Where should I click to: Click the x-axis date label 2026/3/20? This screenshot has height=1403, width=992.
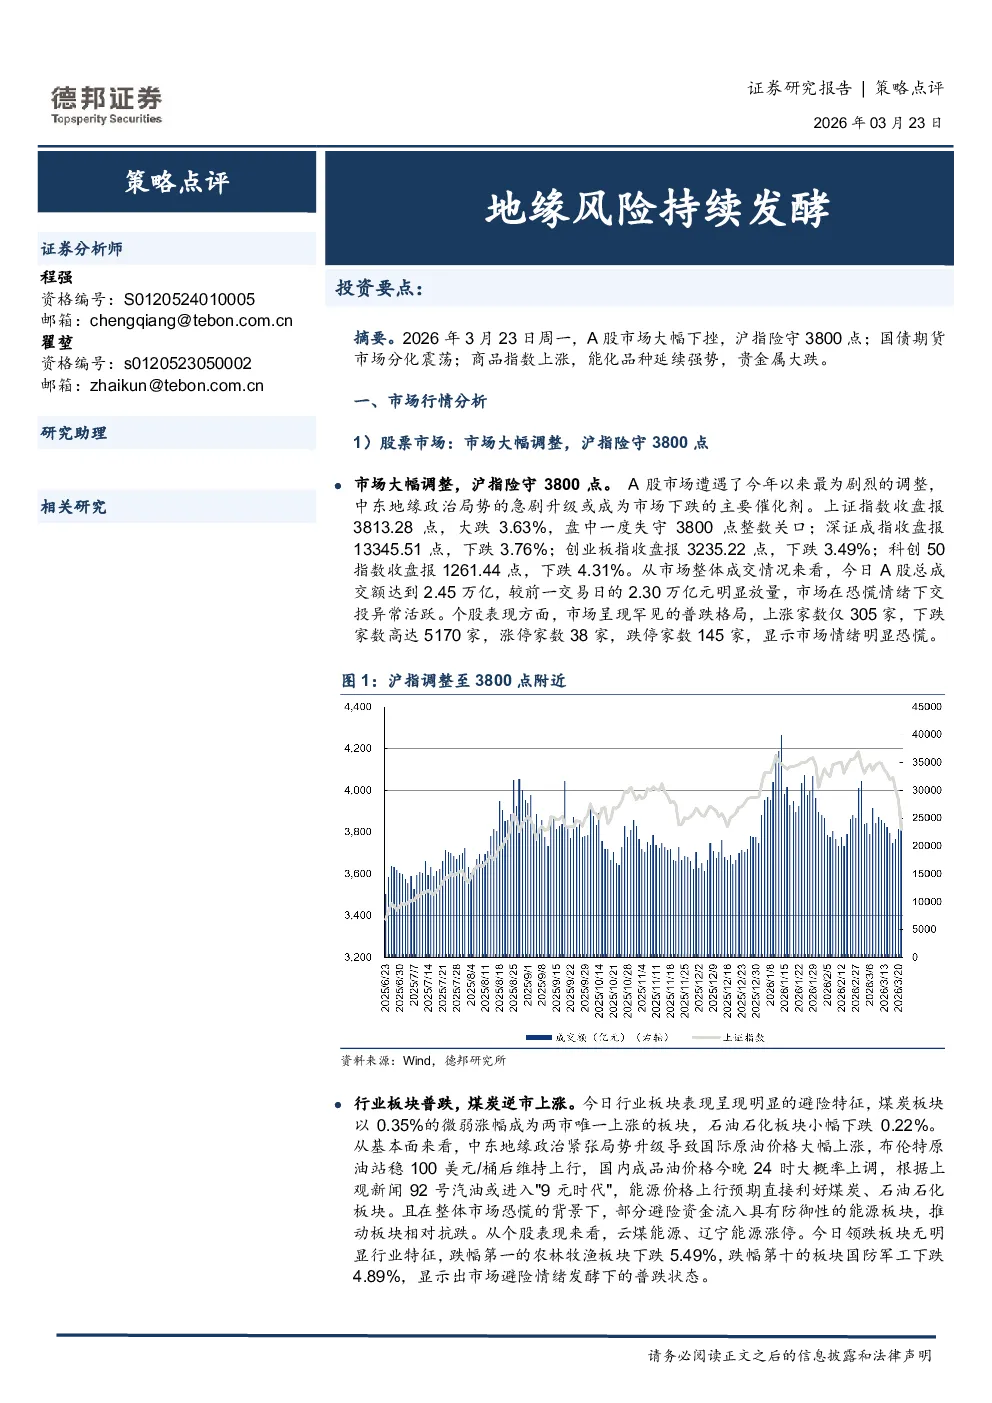tap(899, 988)
